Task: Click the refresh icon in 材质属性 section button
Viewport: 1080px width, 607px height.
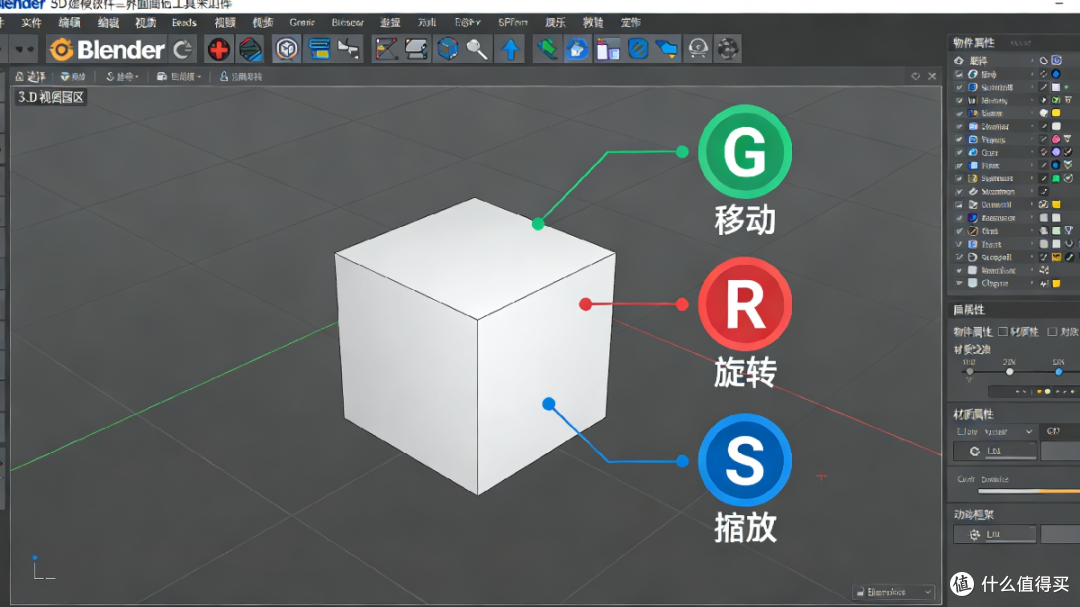Action: click(975, 451)
